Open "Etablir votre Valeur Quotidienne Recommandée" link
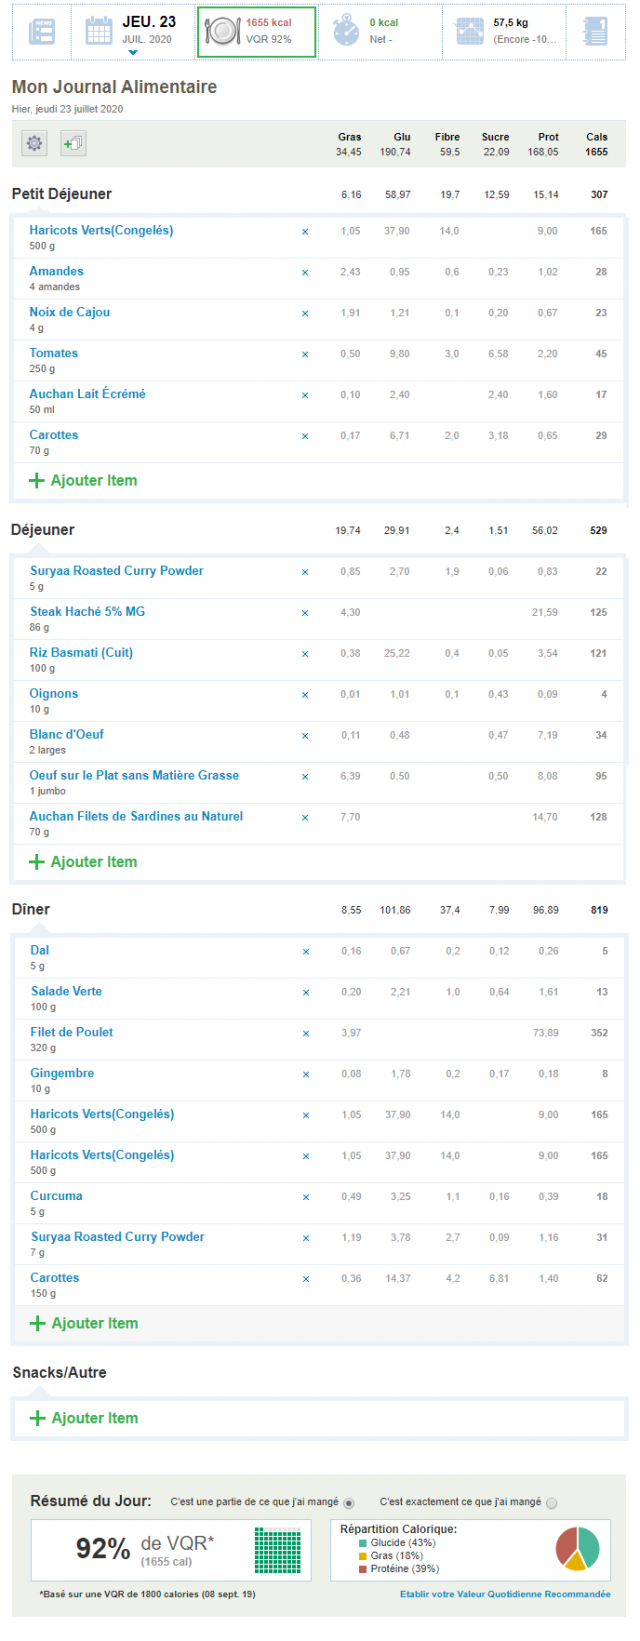The image size is (640, 1641). pyautogui.click(x=505, y=1594)
